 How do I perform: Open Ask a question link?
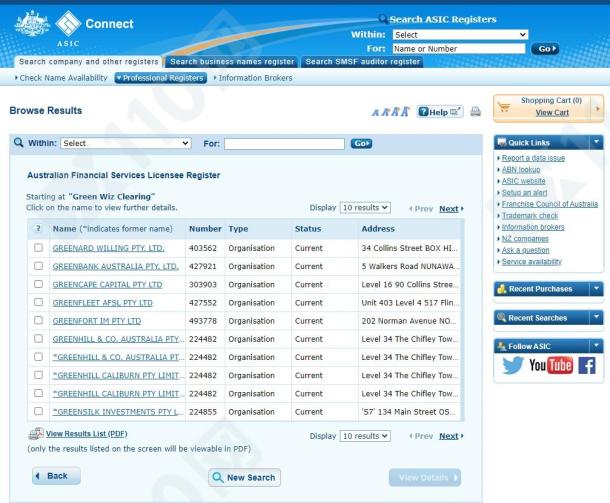pyautogui.click(x=525, y=250)
